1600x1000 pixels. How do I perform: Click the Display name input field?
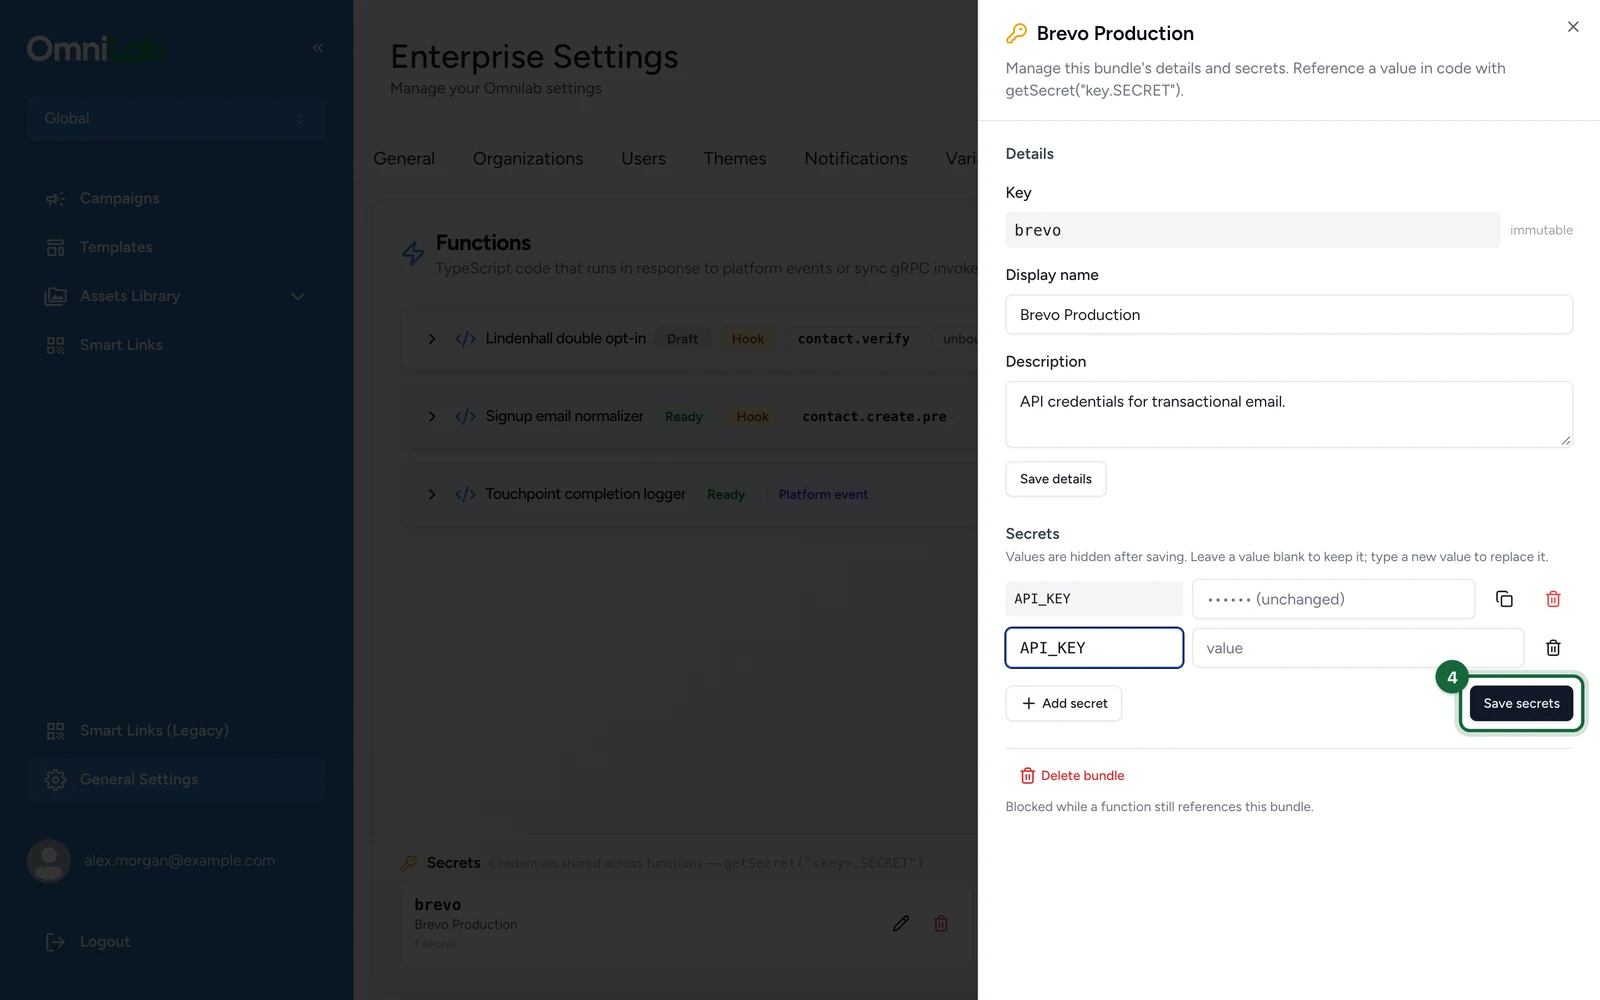pyautogui.click(x=1289, y=315)
